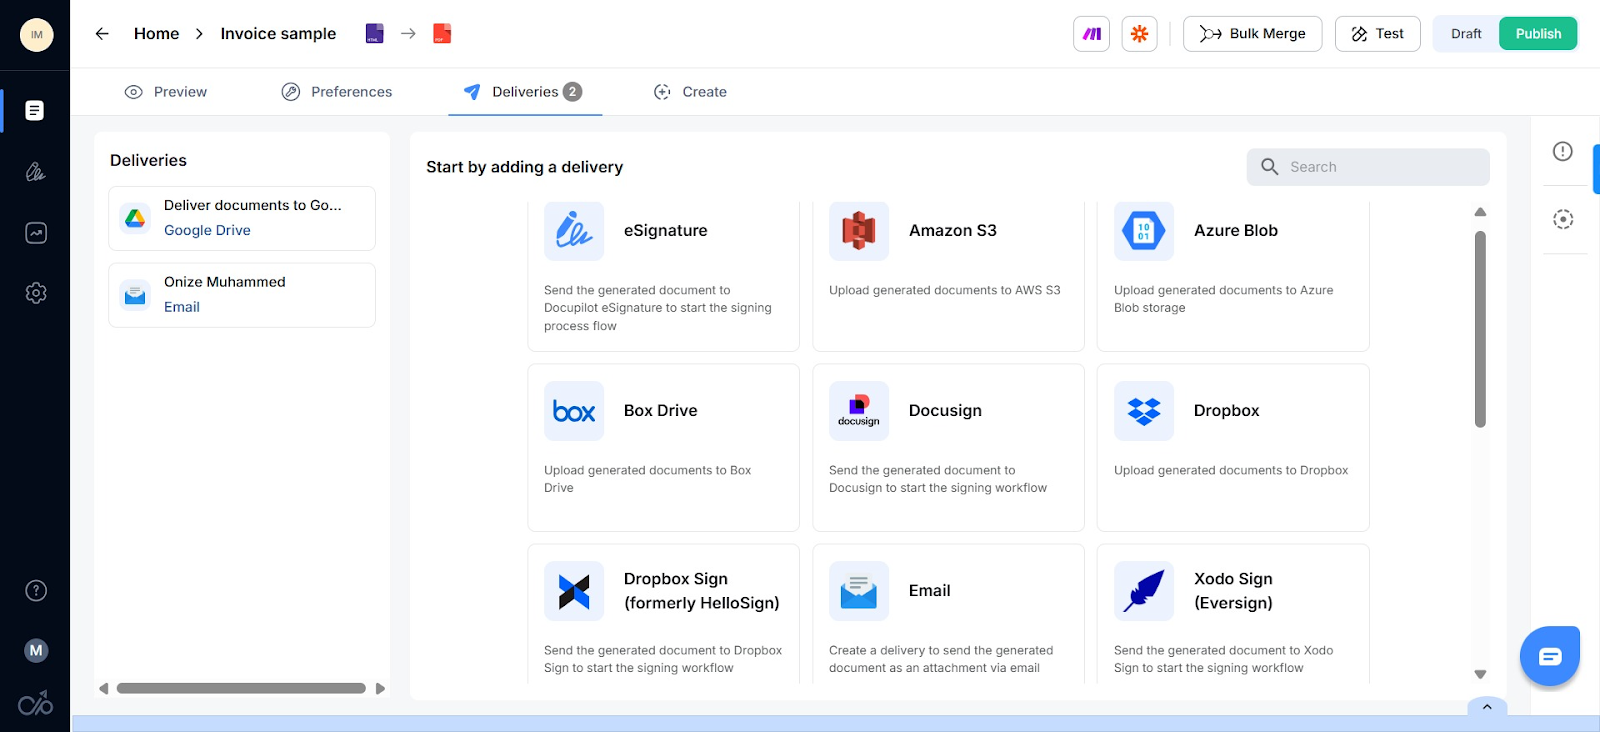This screenshot has height=732, width=1600.
Task: Click the breadcrumb chevron after Home
Action: (x=199, y=34)
